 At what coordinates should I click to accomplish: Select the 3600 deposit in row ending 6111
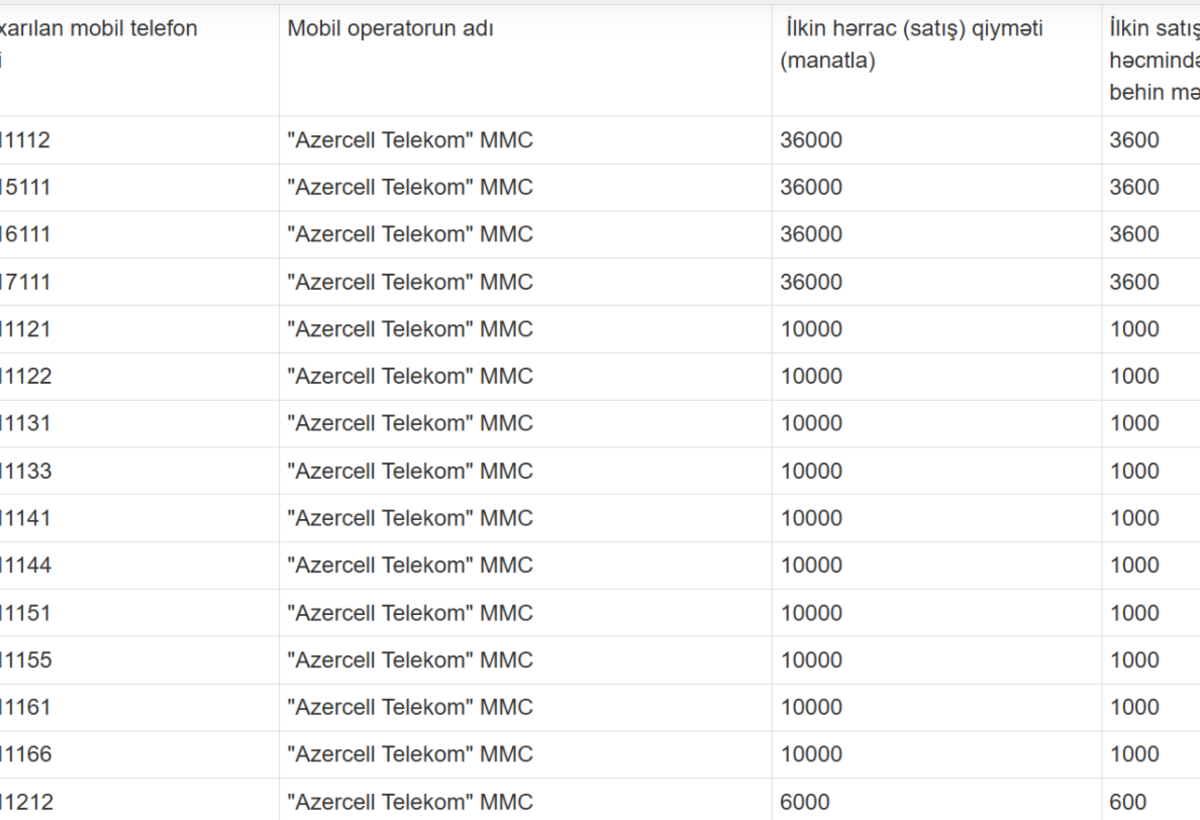pyautogui.click(x=1134, y=234)
